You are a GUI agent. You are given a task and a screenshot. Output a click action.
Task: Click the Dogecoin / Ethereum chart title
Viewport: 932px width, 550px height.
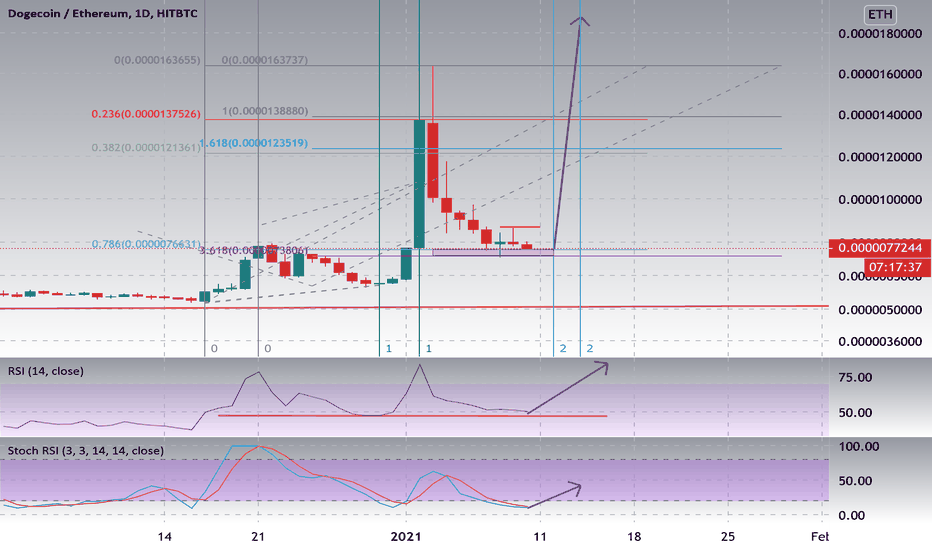point(102,13)
